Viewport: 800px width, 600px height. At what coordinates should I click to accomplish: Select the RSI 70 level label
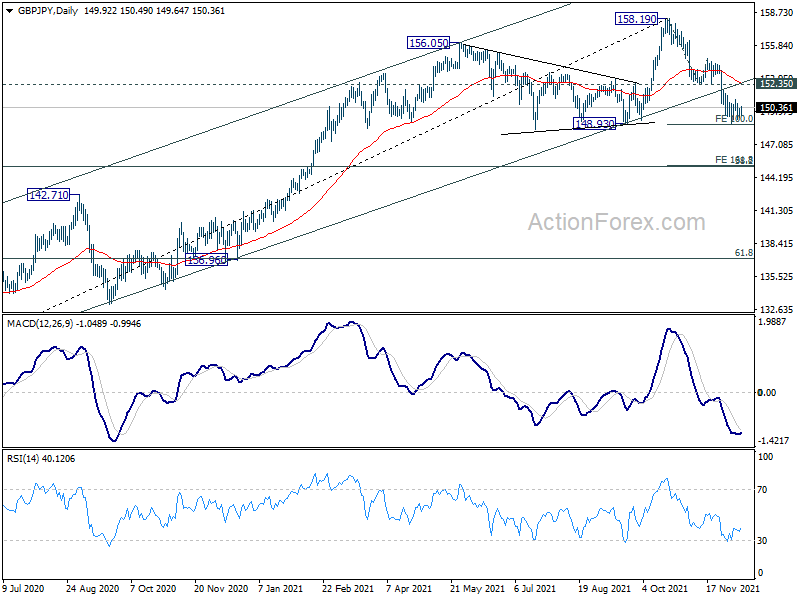[x=762, y=490]
